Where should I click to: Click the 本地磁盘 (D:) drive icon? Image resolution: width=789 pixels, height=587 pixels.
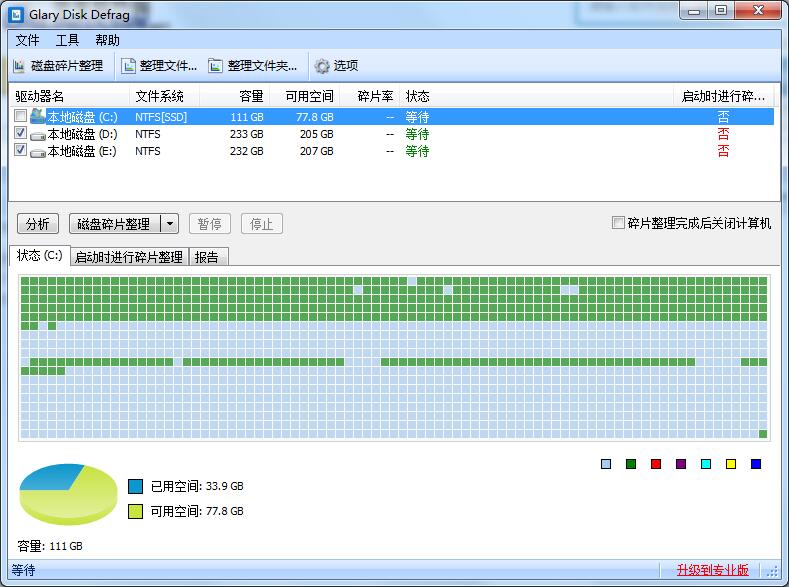(37, 134)
